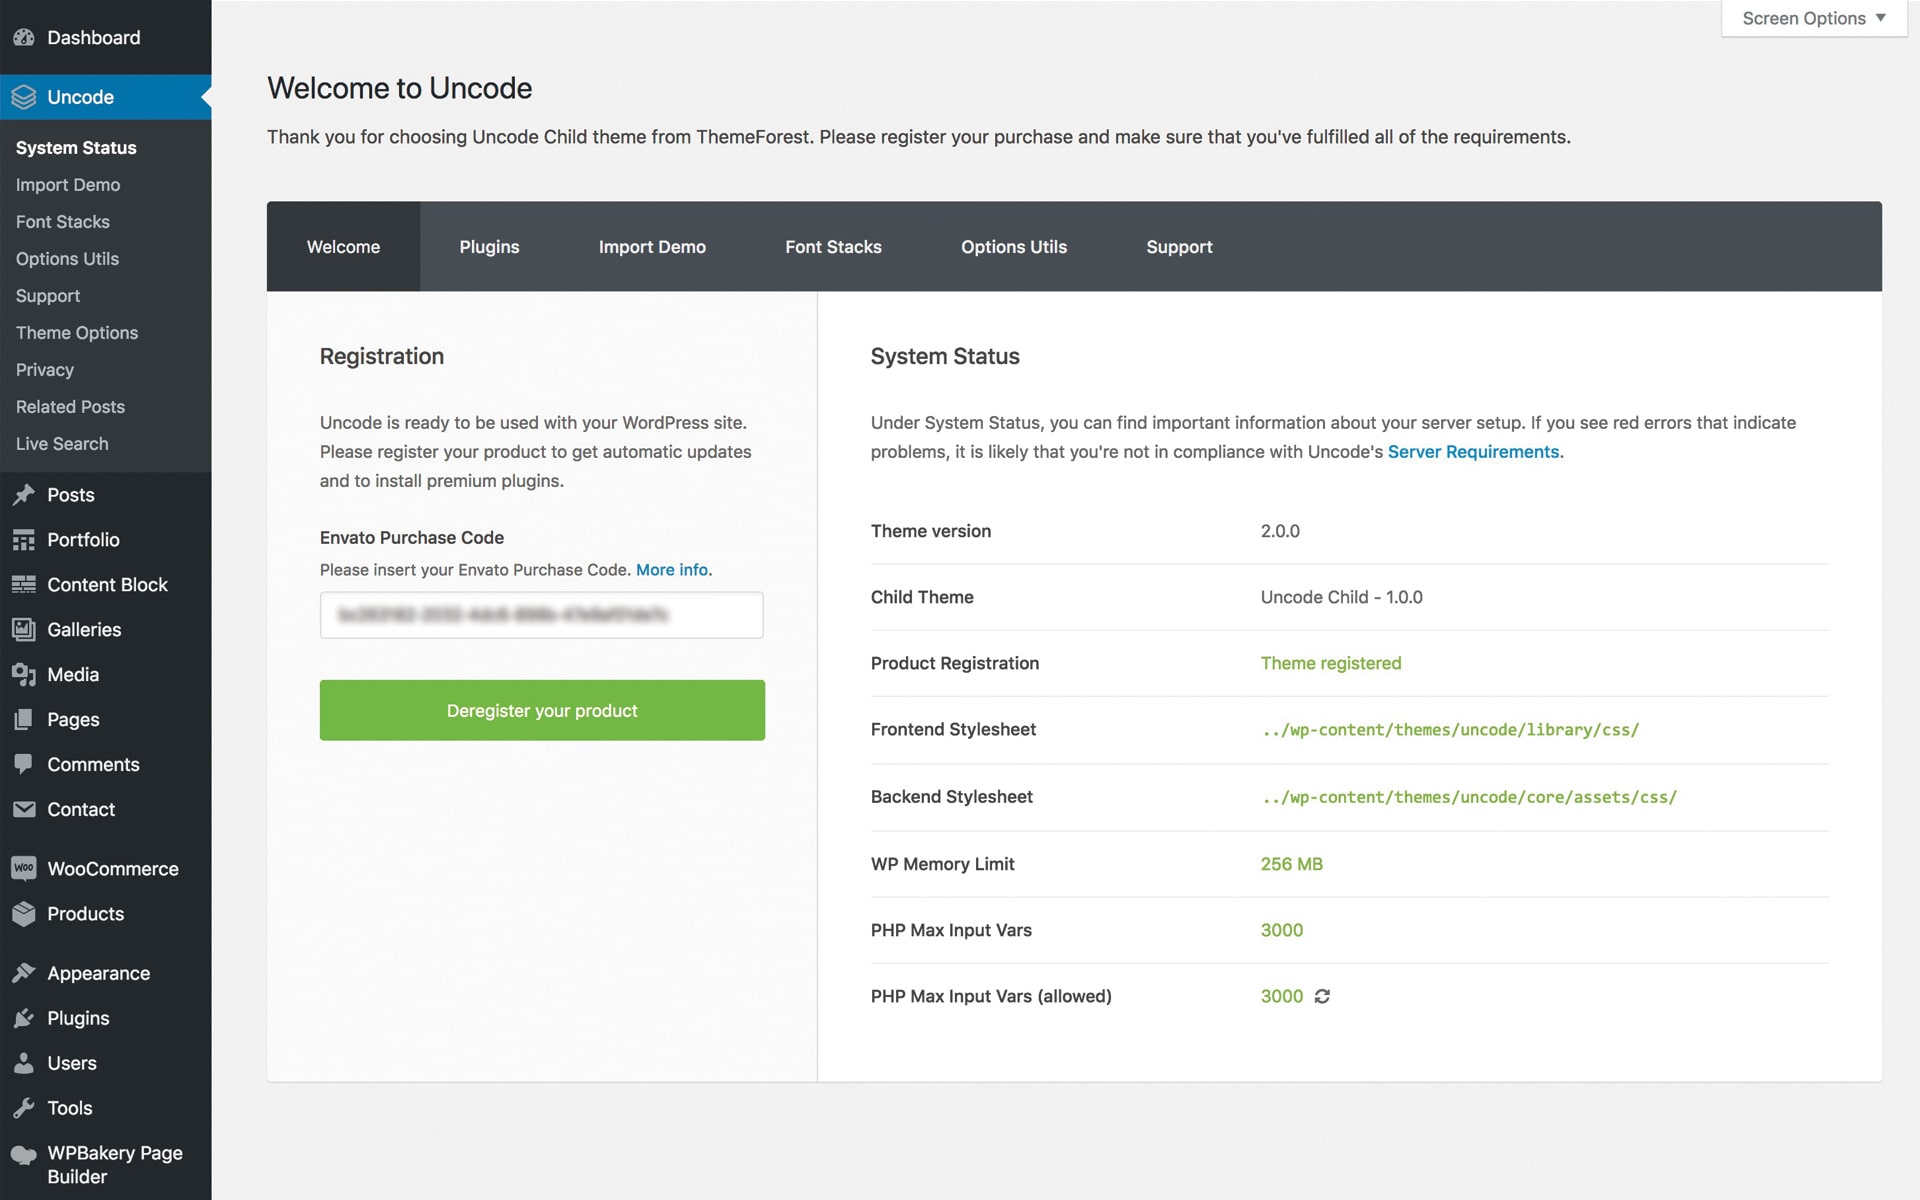1920x1200 pixels.
Task: Click PHP Max Input Vars refresh icon
Action: click(1323, 995)
